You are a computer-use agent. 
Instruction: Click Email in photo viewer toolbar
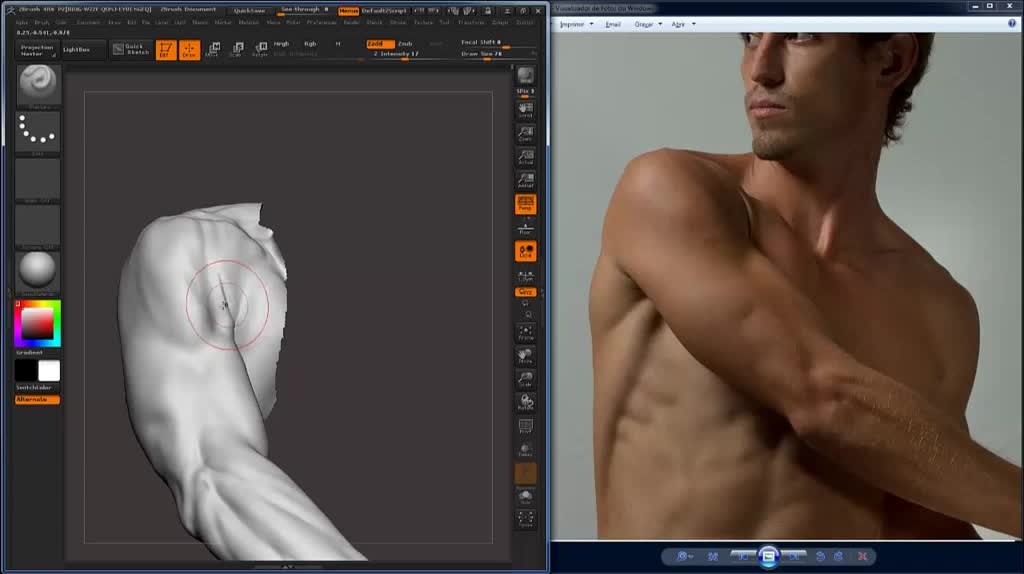click(613, 24)
